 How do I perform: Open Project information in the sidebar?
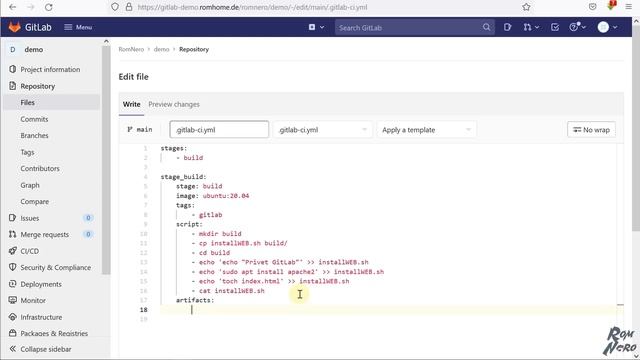point(50,69)
